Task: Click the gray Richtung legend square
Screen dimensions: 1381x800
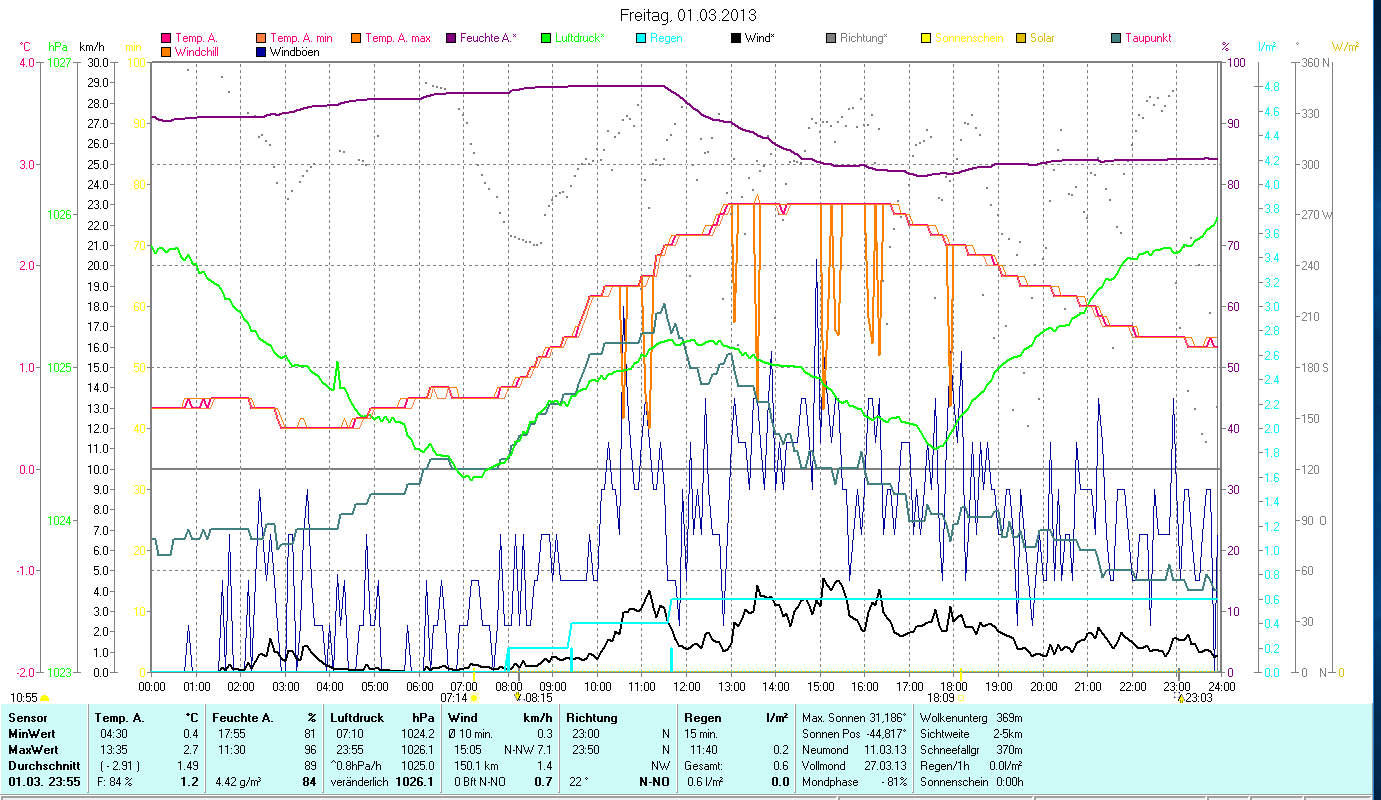Action: click(830, 39)
